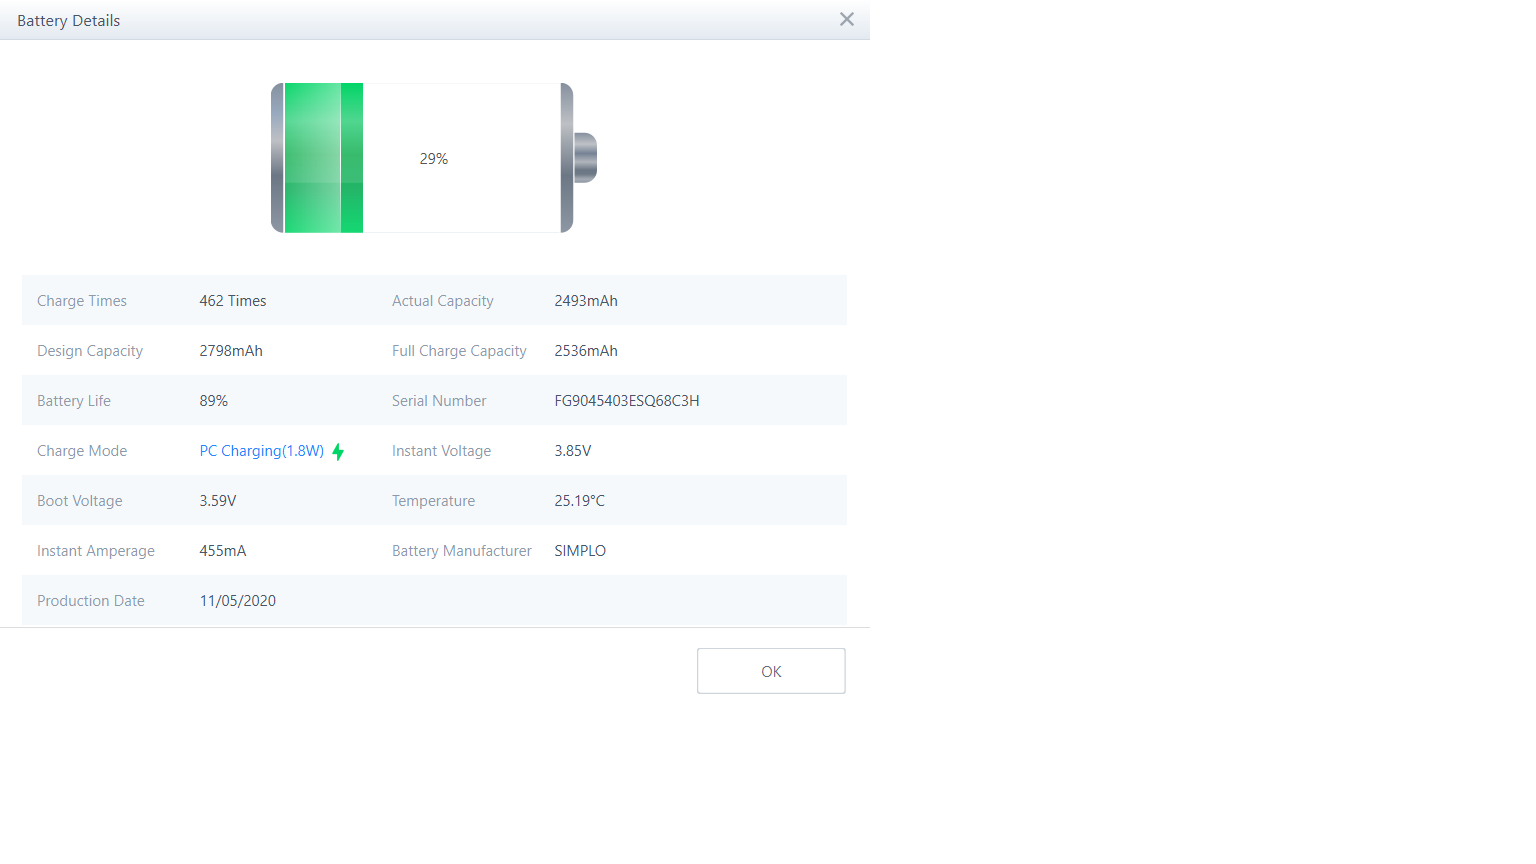Select the 462 Times charge count
Screen dimensions: 1536x864
(232, 301)
